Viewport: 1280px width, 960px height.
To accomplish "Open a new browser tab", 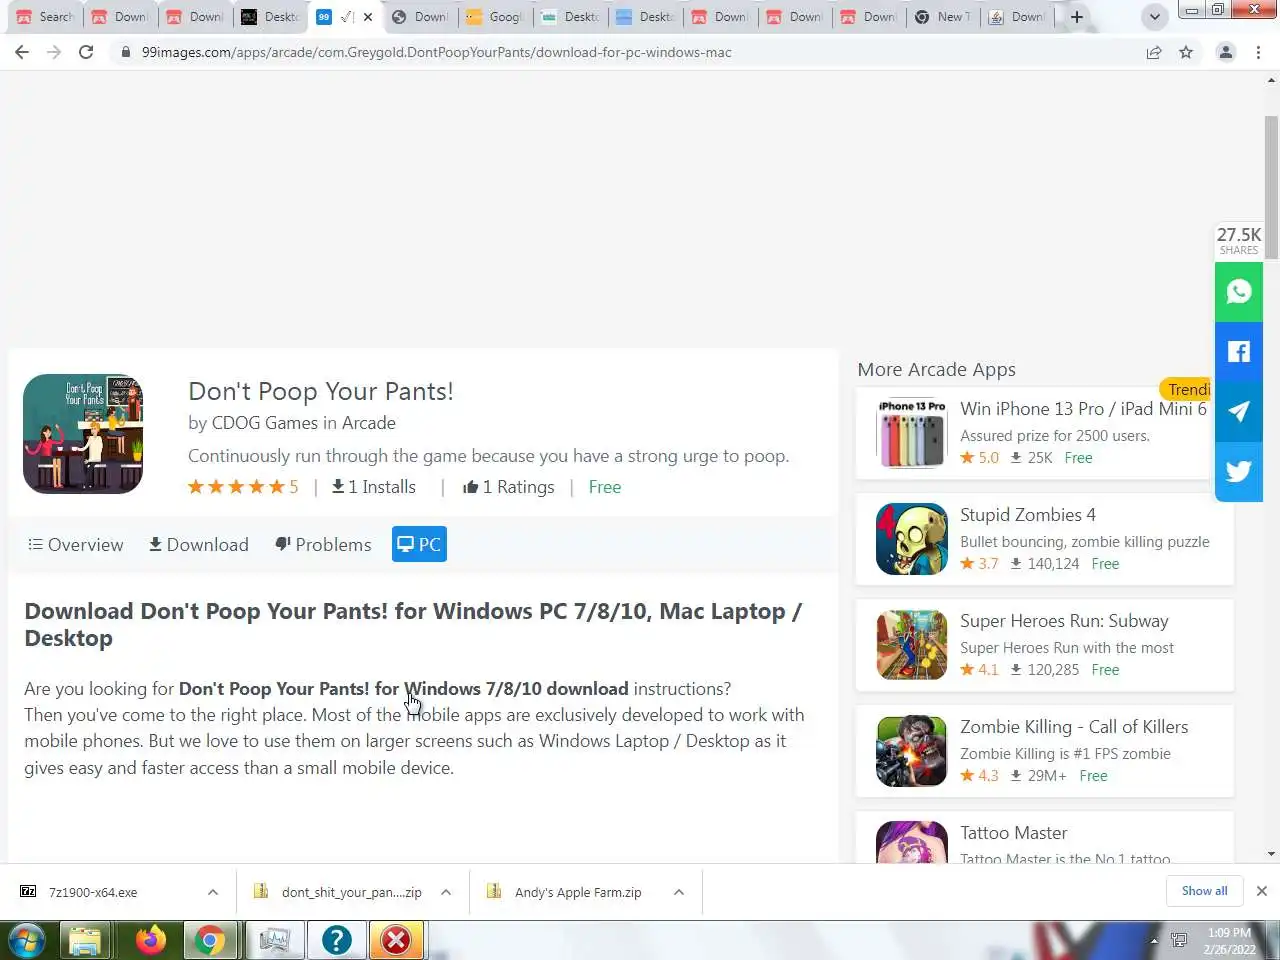I will point(1077,17).
